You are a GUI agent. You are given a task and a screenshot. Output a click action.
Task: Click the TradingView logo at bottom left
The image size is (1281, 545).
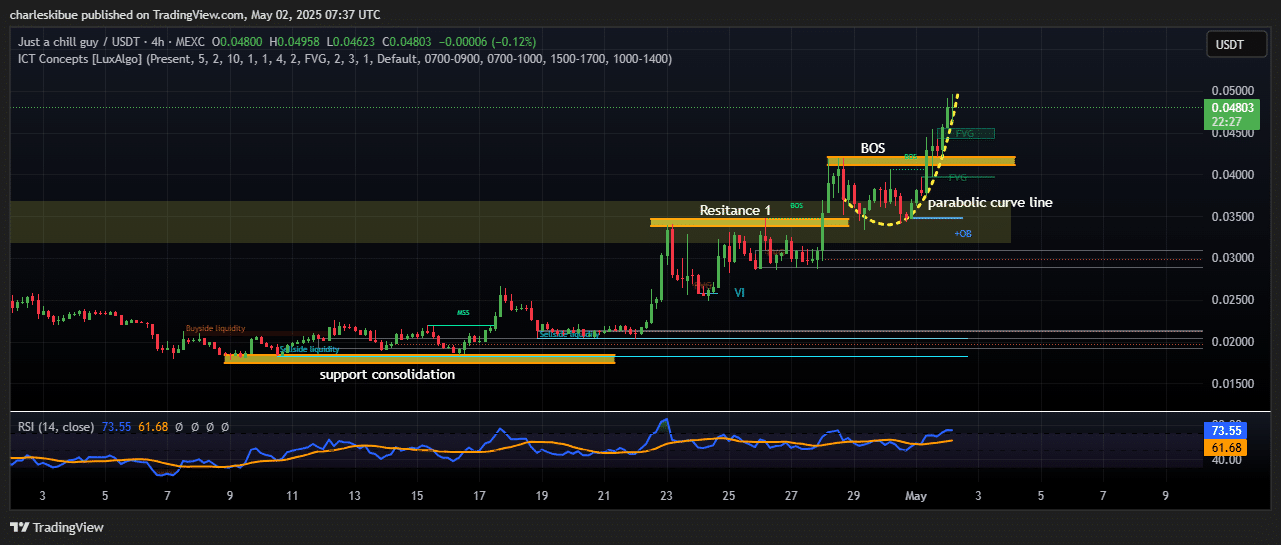(57, 527)
